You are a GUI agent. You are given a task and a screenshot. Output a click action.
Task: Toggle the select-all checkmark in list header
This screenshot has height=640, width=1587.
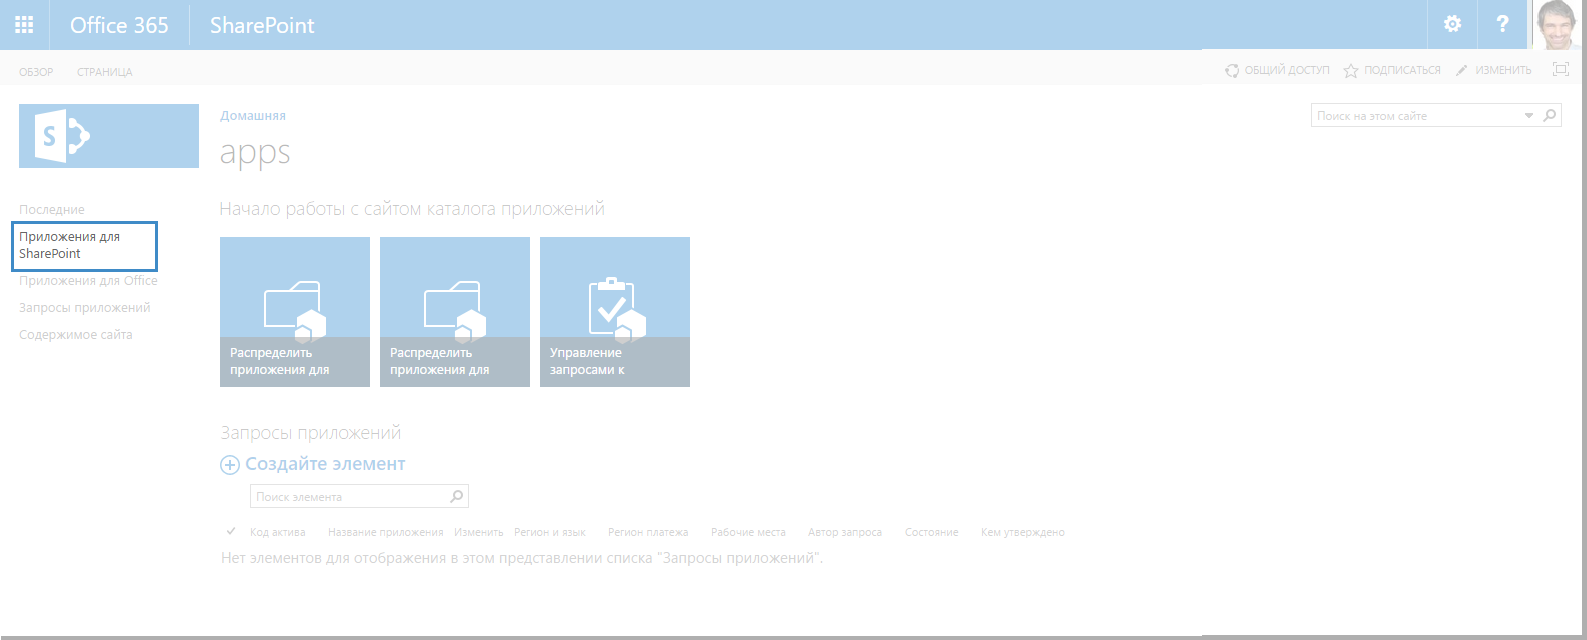pos(231,532)
